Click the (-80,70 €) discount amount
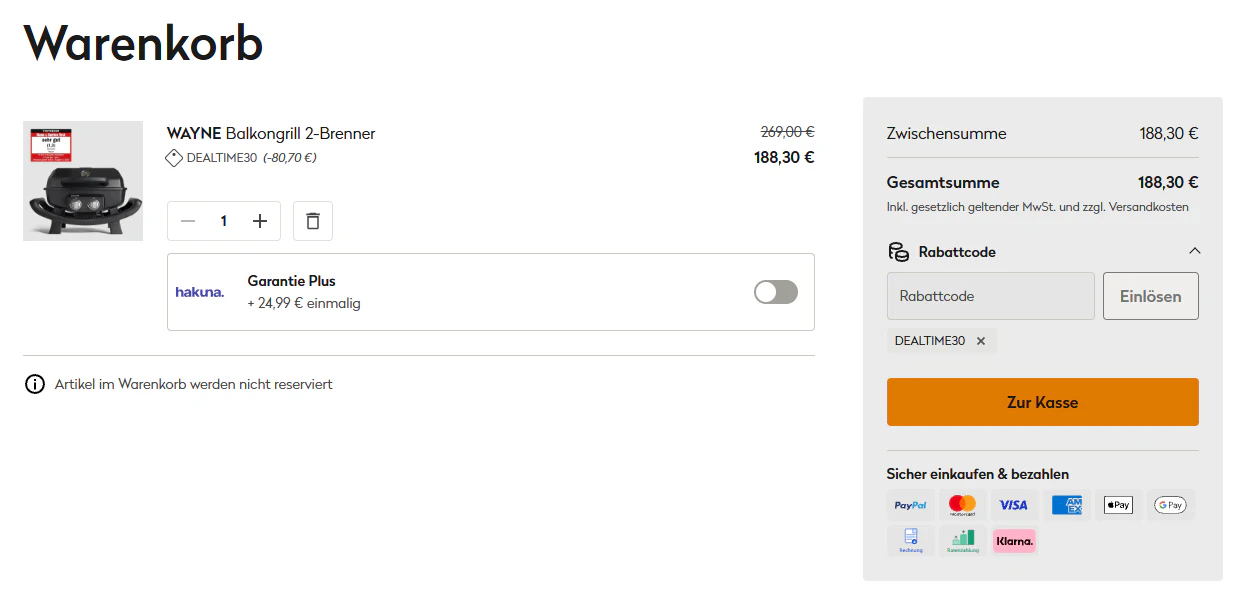This screenshot has height=597, width=1241. 290,158
